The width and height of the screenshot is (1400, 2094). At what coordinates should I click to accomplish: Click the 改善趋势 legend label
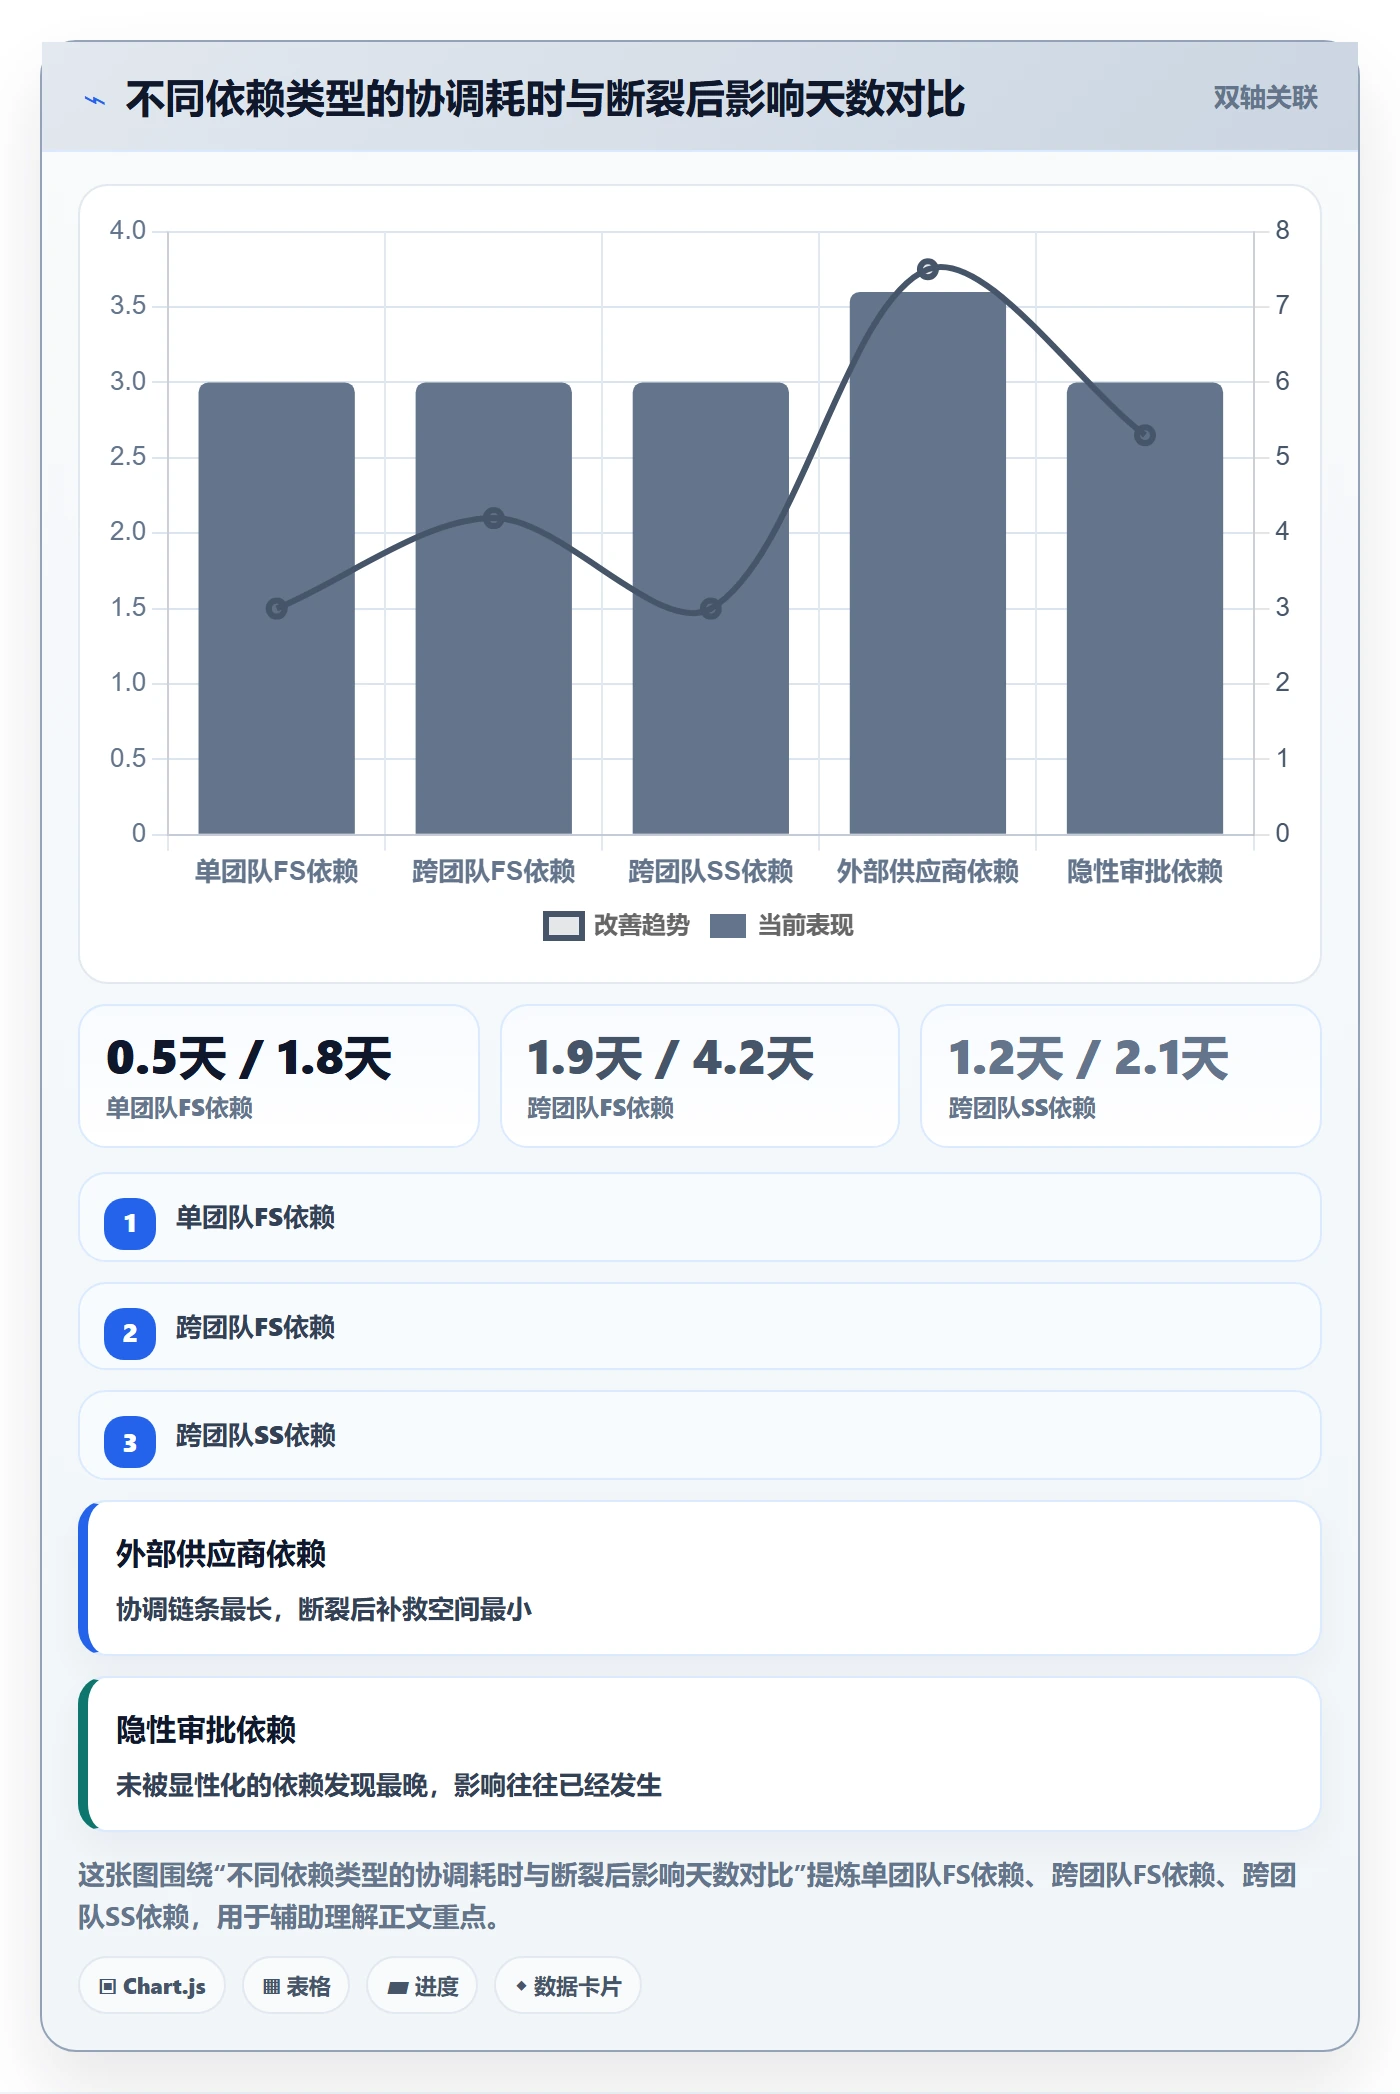click(642, 926)
